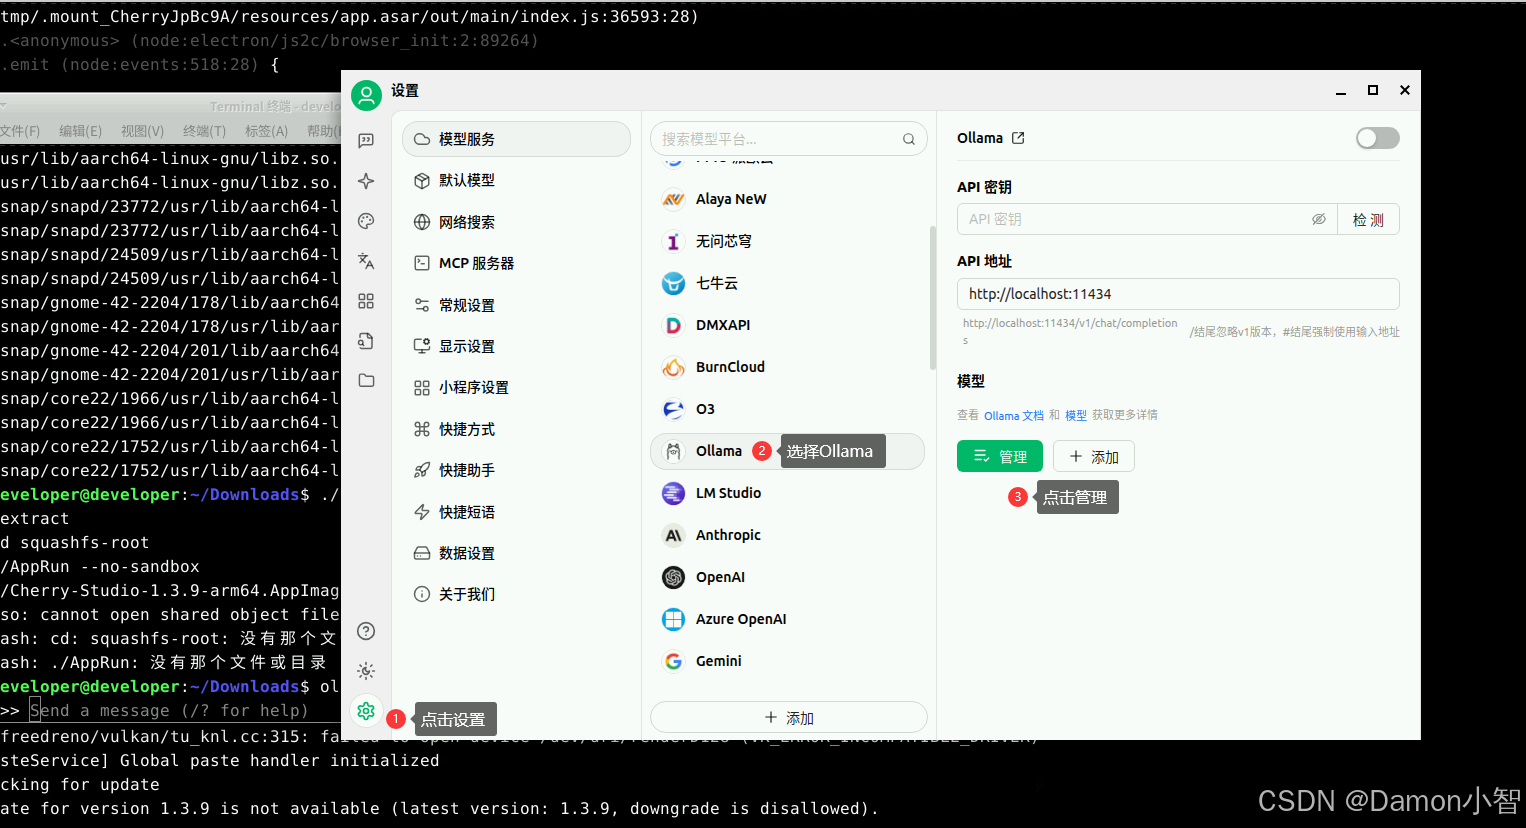
Task: Open 终端(T) menu in Terminal window
Action: point(204,131)
